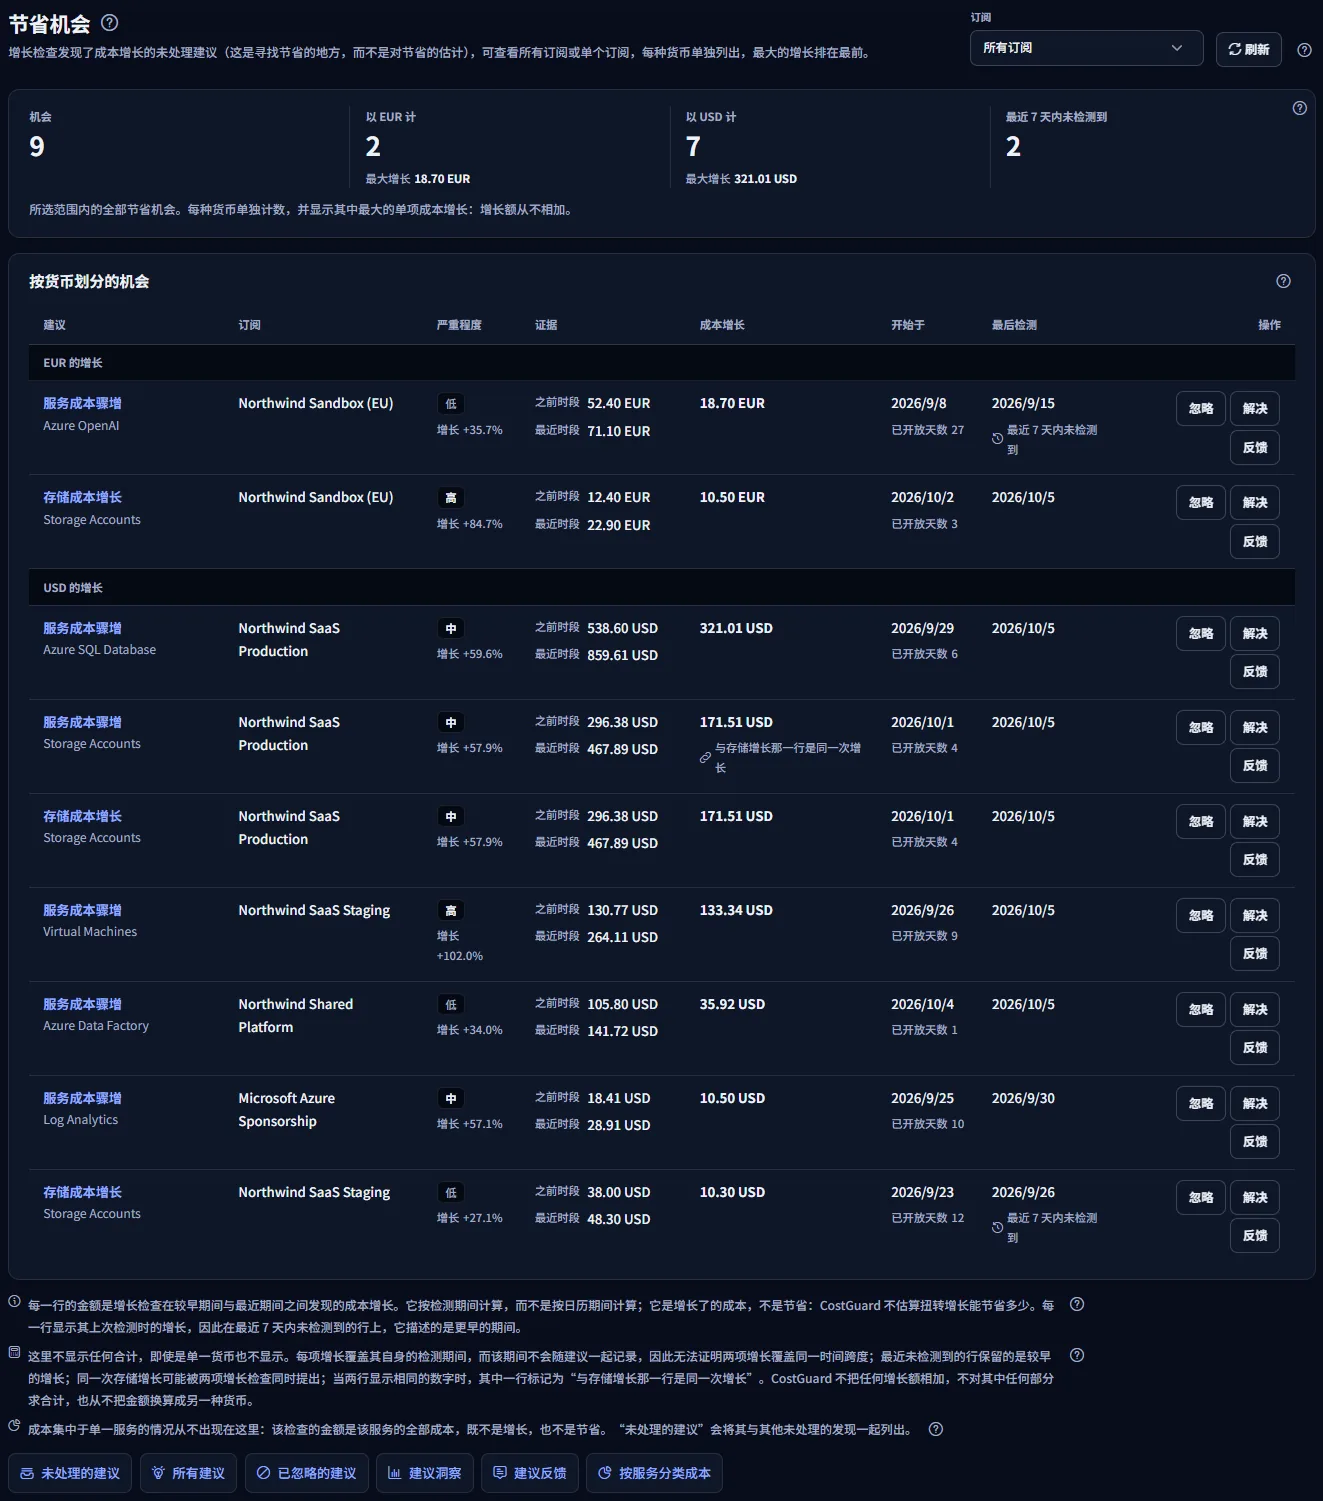This screenshot has height=1501, width=1323.
Task: Click the 18.70 EUR cost growth value
Action: (x=732, y=403)
